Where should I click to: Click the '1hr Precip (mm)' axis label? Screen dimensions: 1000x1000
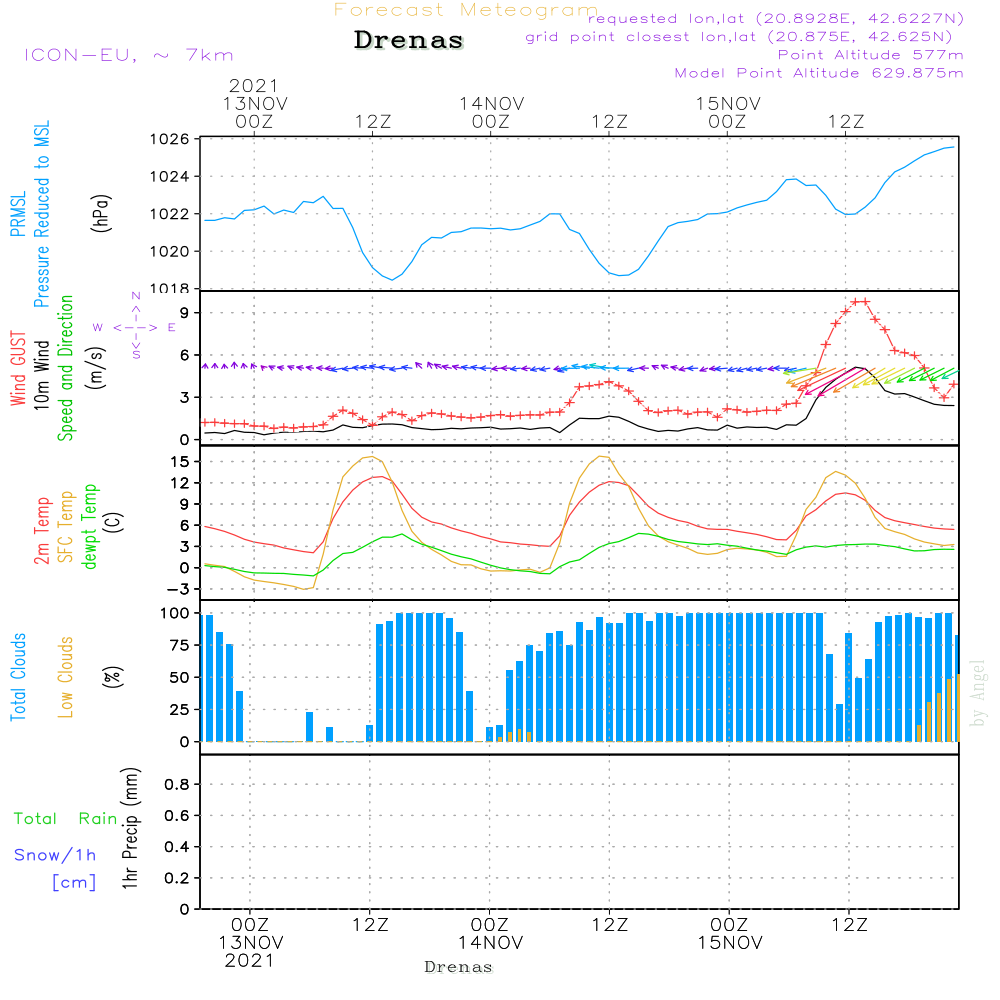point(130,829)
